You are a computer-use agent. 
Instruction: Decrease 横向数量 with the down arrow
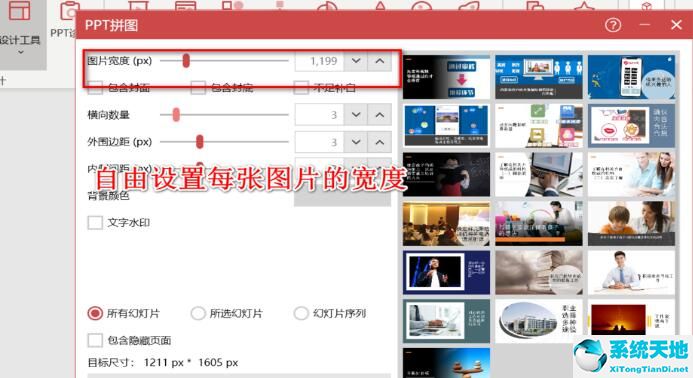click(356, 115)
